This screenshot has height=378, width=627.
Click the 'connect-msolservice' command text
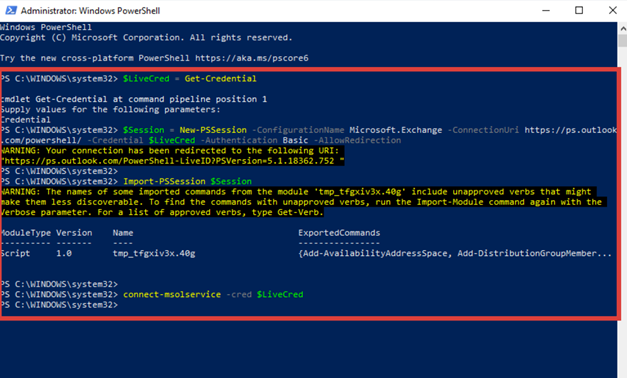[172, 294]
